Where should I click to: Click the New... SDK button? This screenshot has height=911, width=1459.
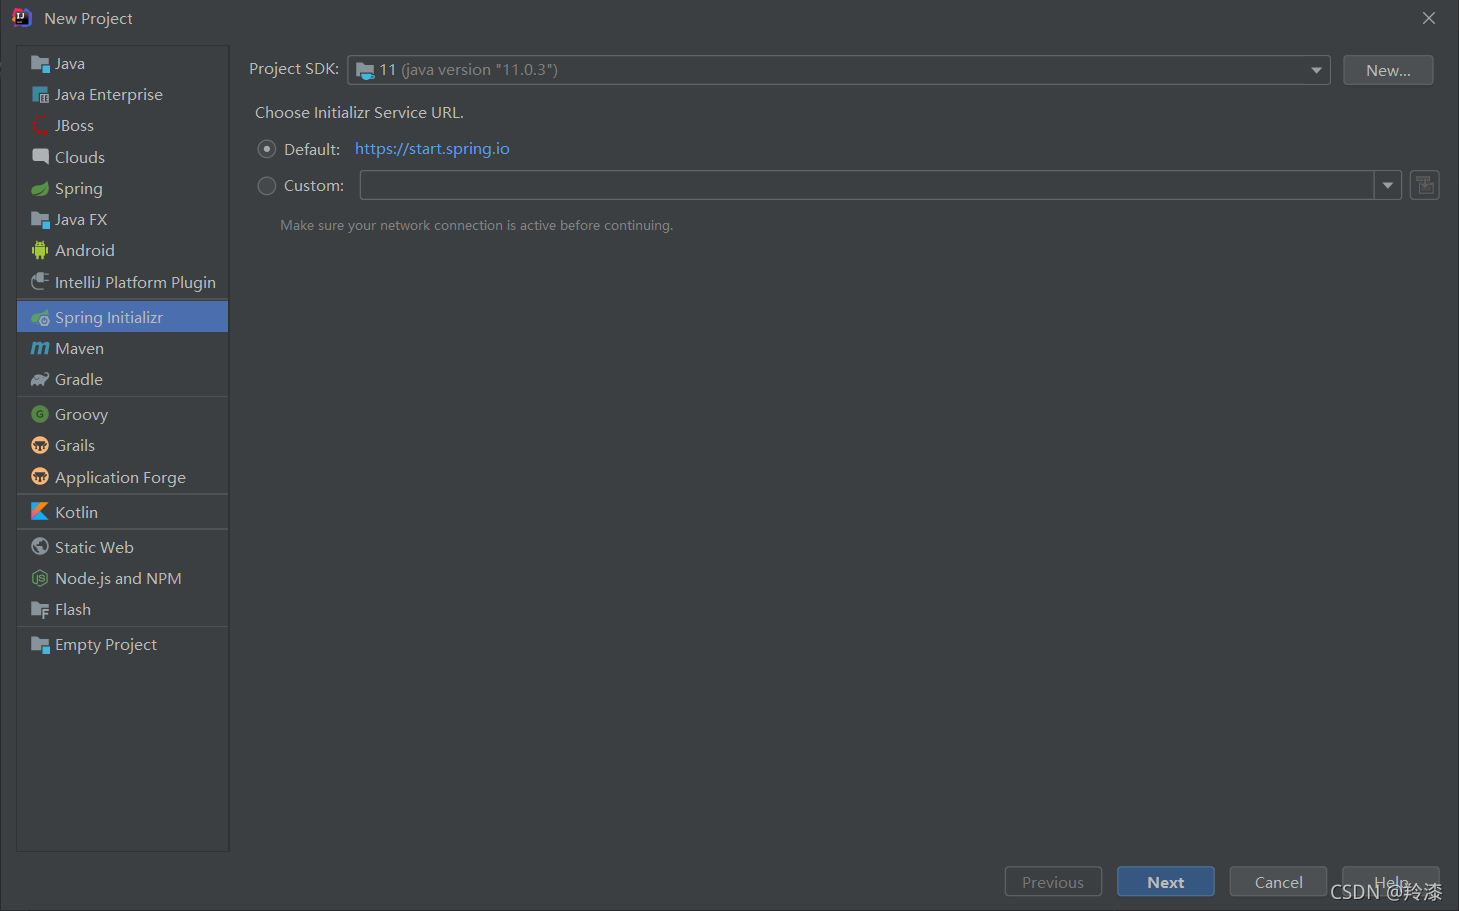[x=1388, y=70]
